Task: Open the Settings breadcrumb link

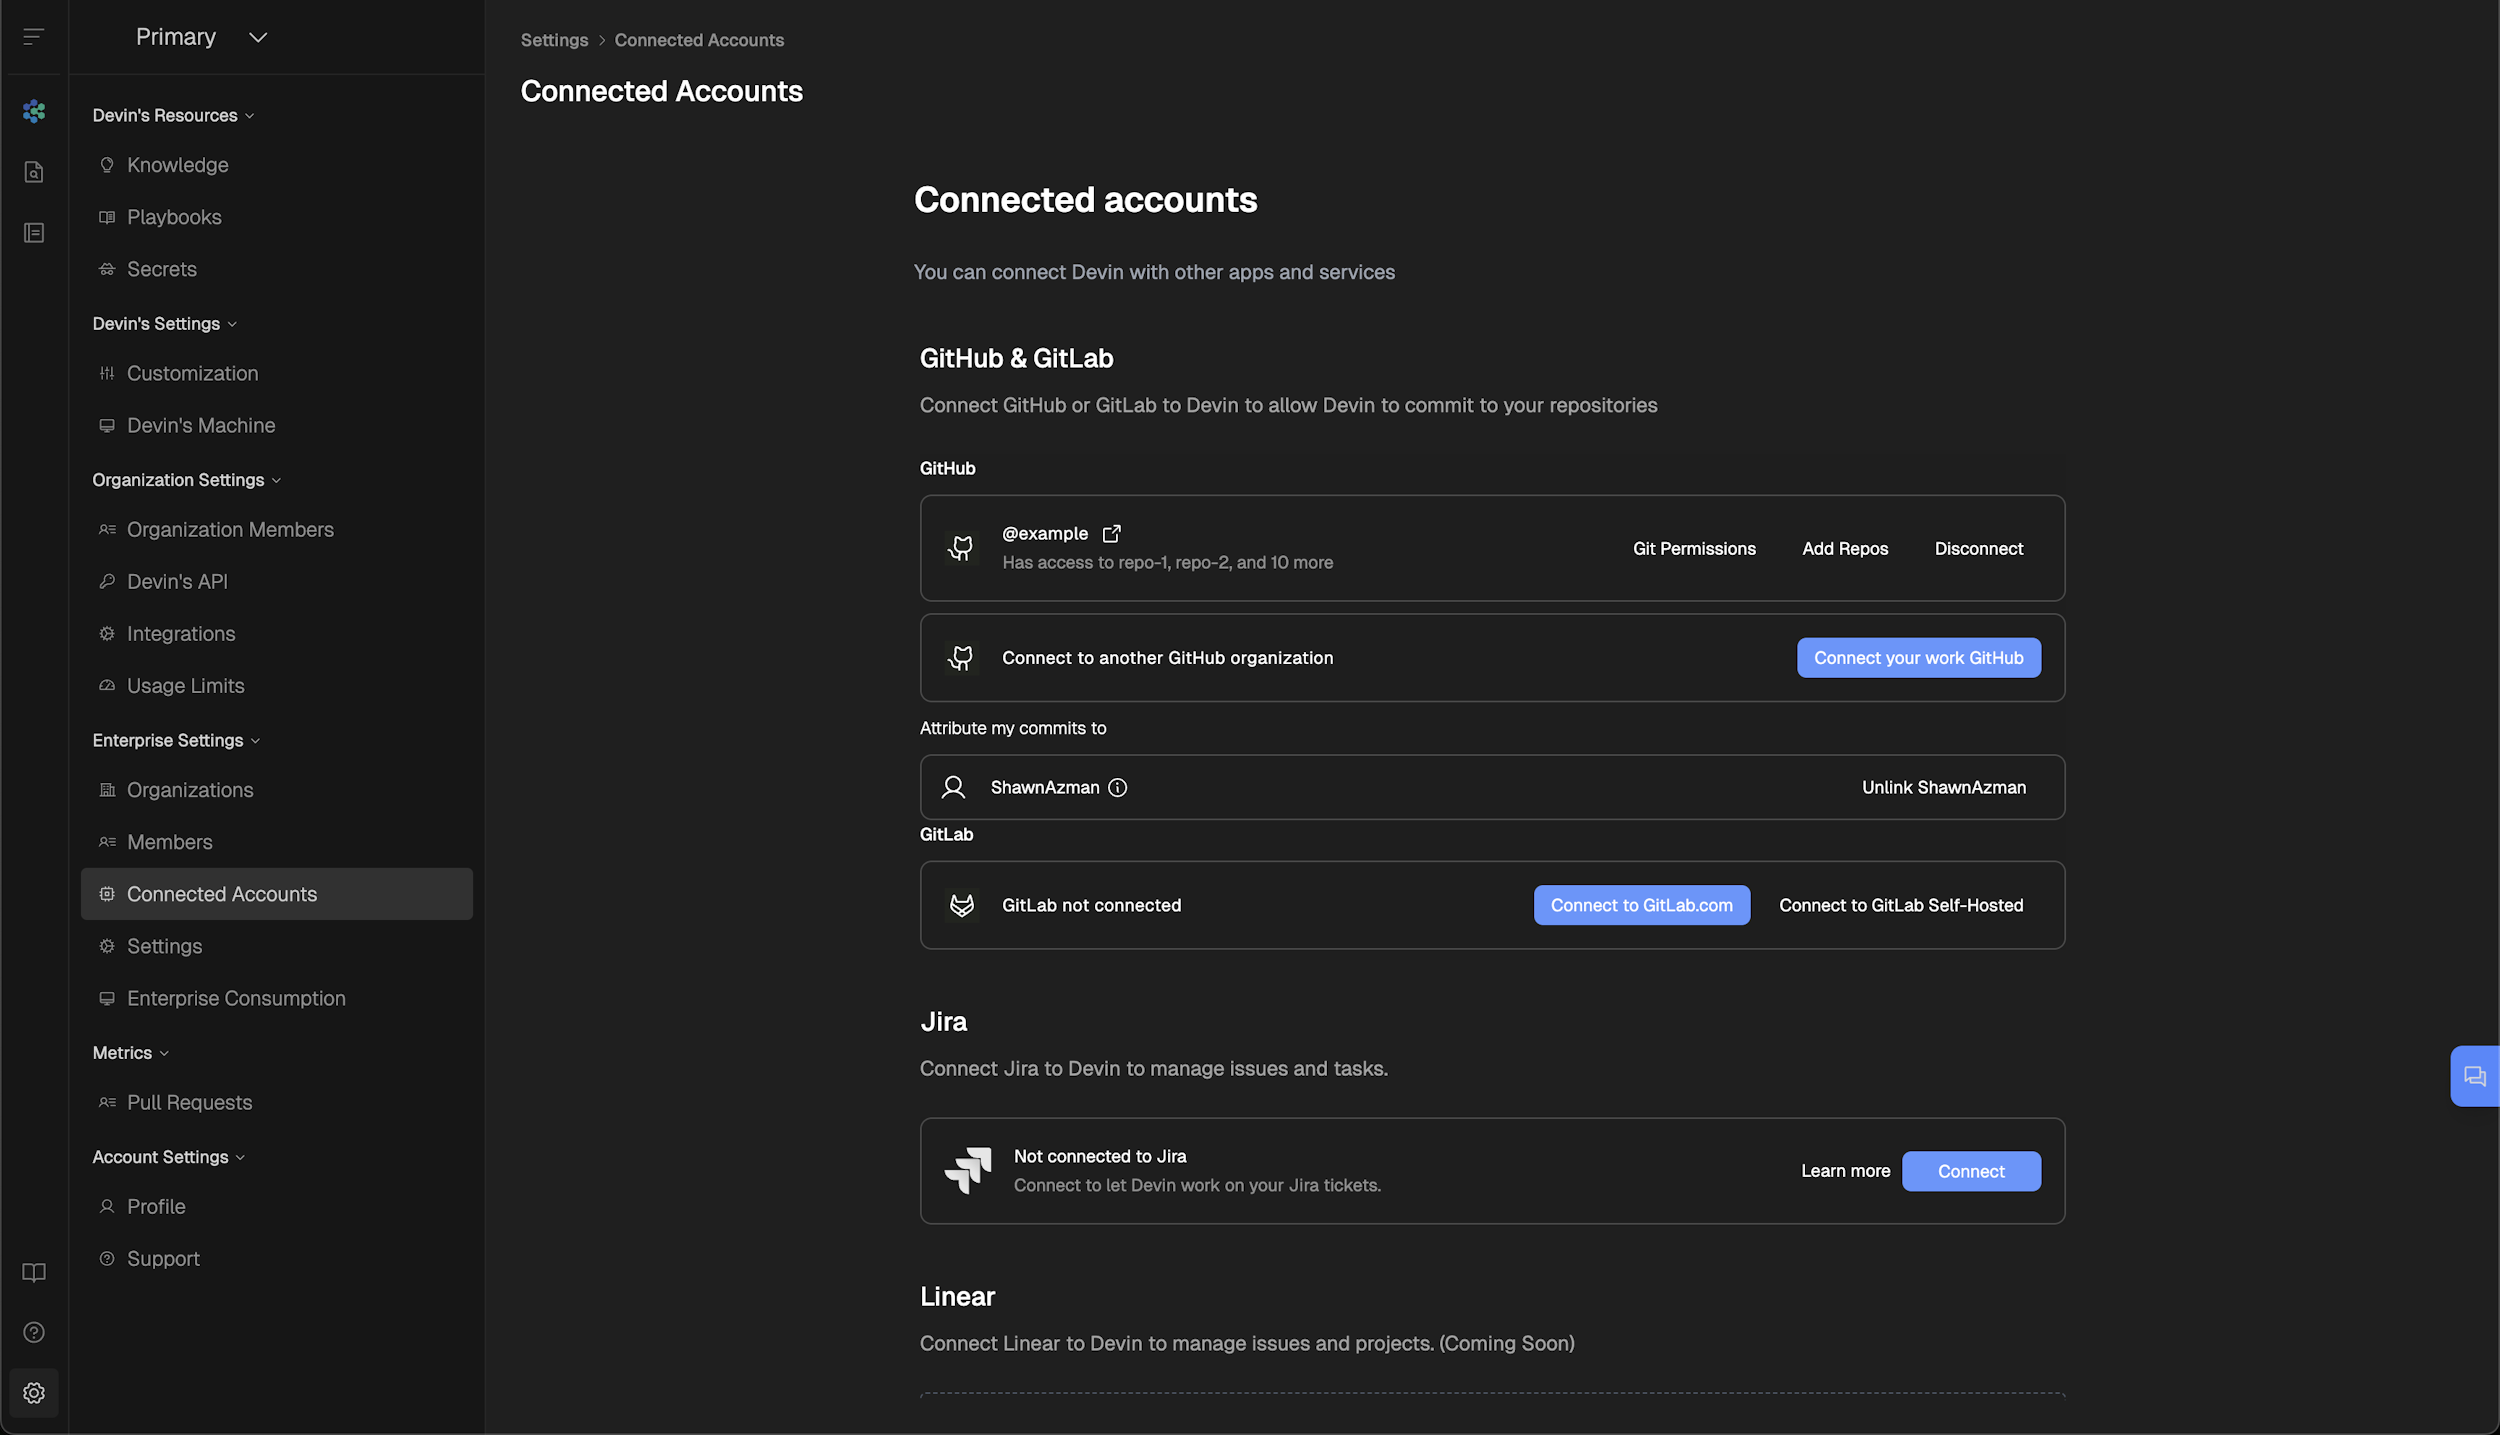Action: (554, 40)
